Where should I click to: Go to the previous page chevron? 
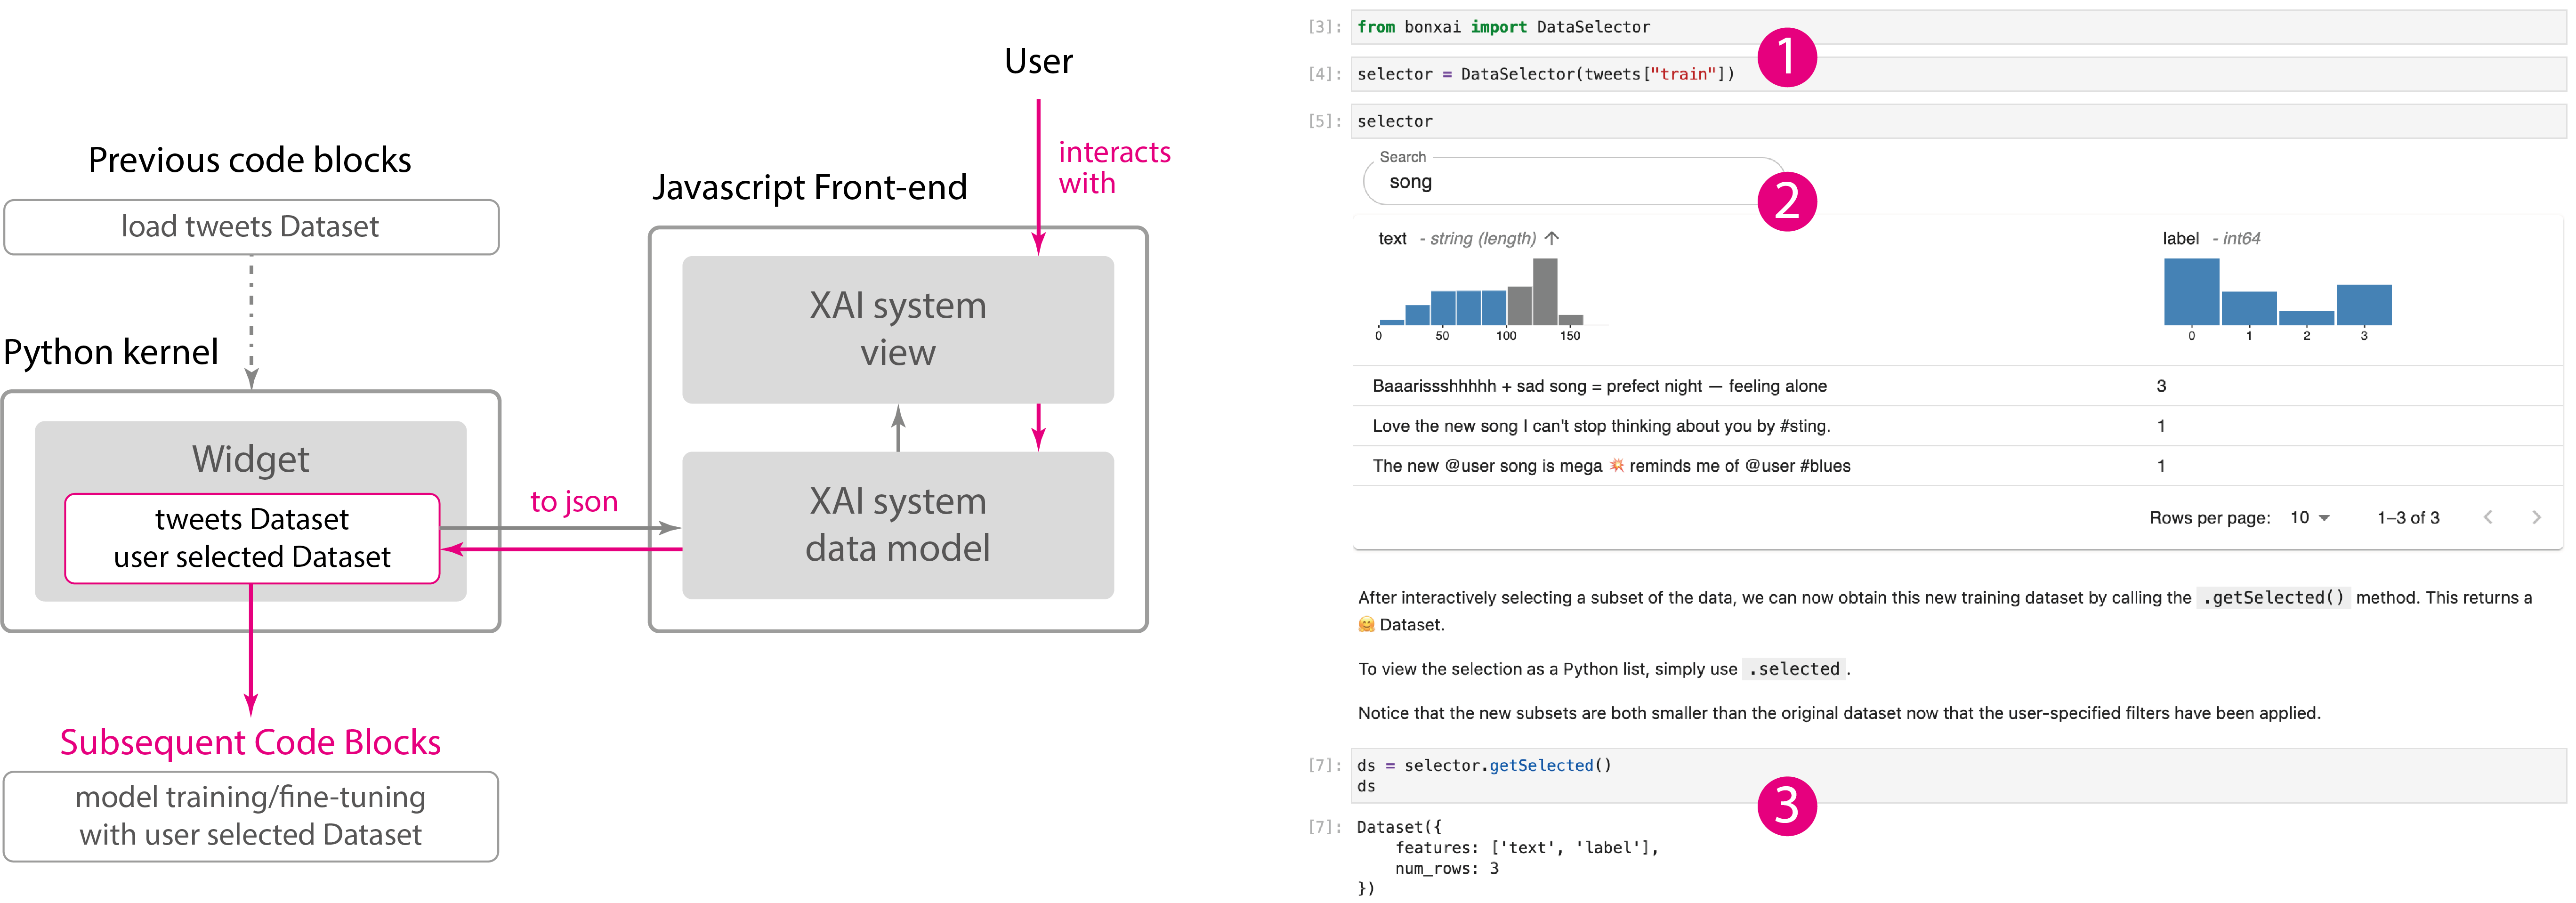(2488, 517)
